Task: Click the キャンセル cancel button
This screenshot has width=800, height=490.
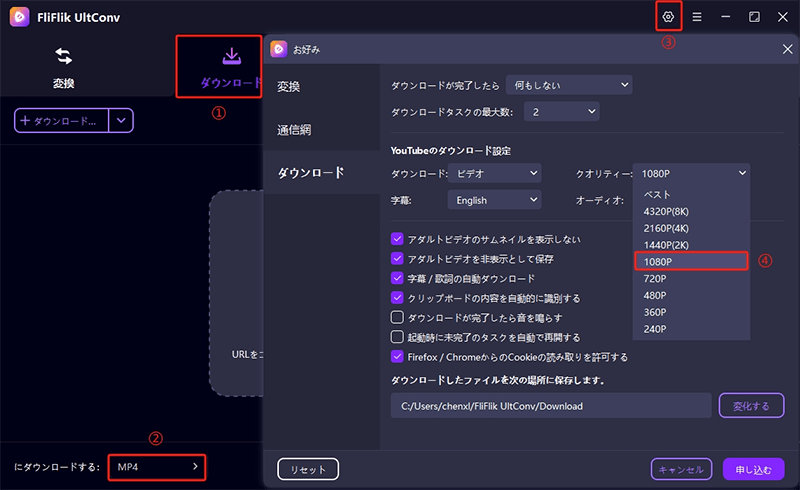Action: click(681, 469)
